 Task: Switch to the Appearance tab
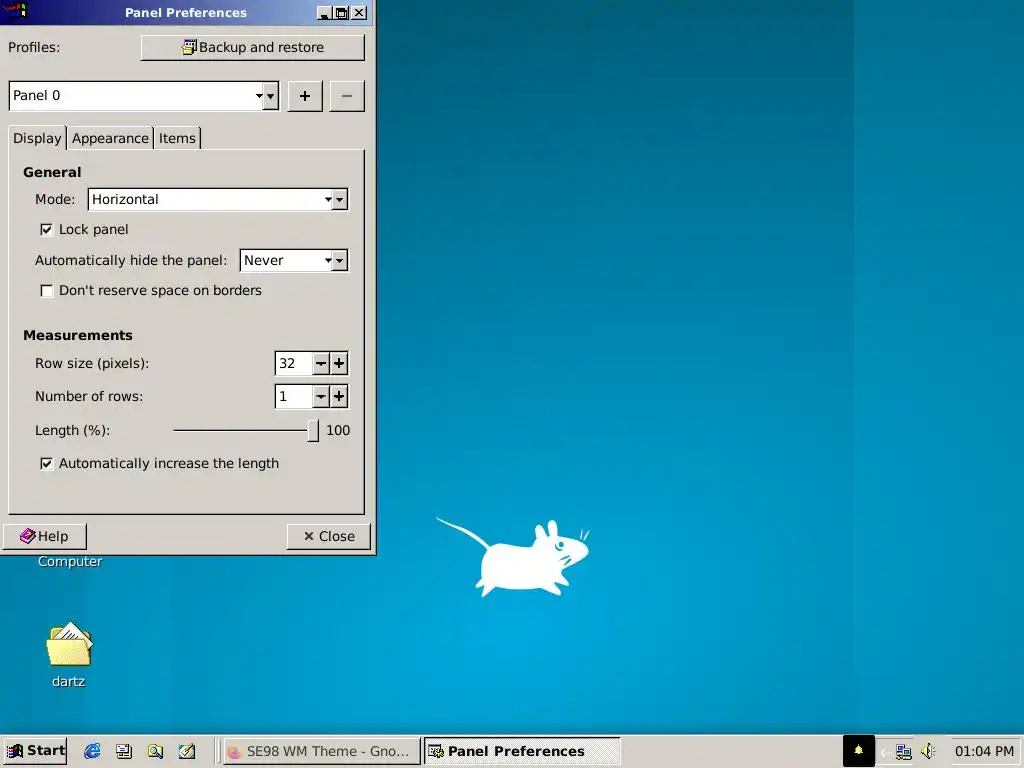[x=110, y=138]
